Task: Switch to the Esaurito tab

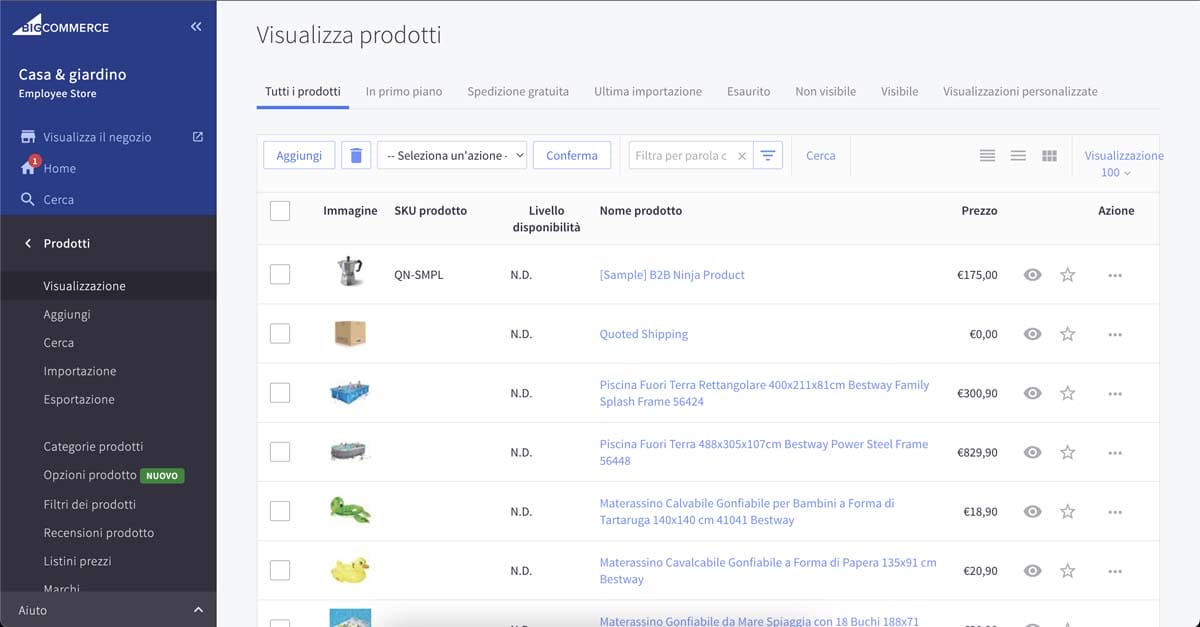Action: click(748, 91)
